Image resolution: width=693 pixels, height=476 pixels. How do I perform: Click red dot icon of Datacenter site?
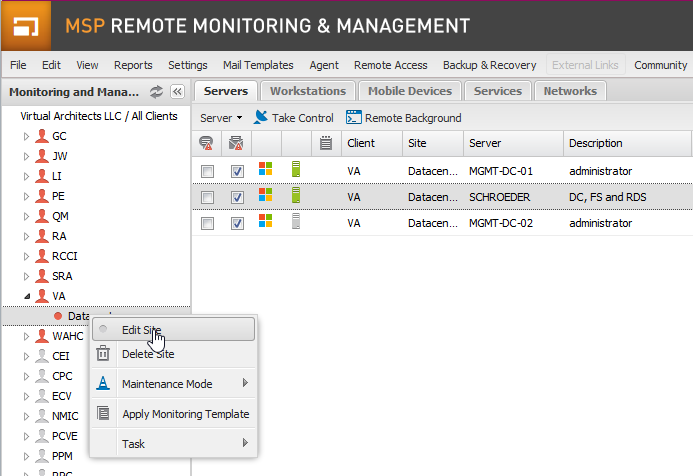[x=58, y=316]
